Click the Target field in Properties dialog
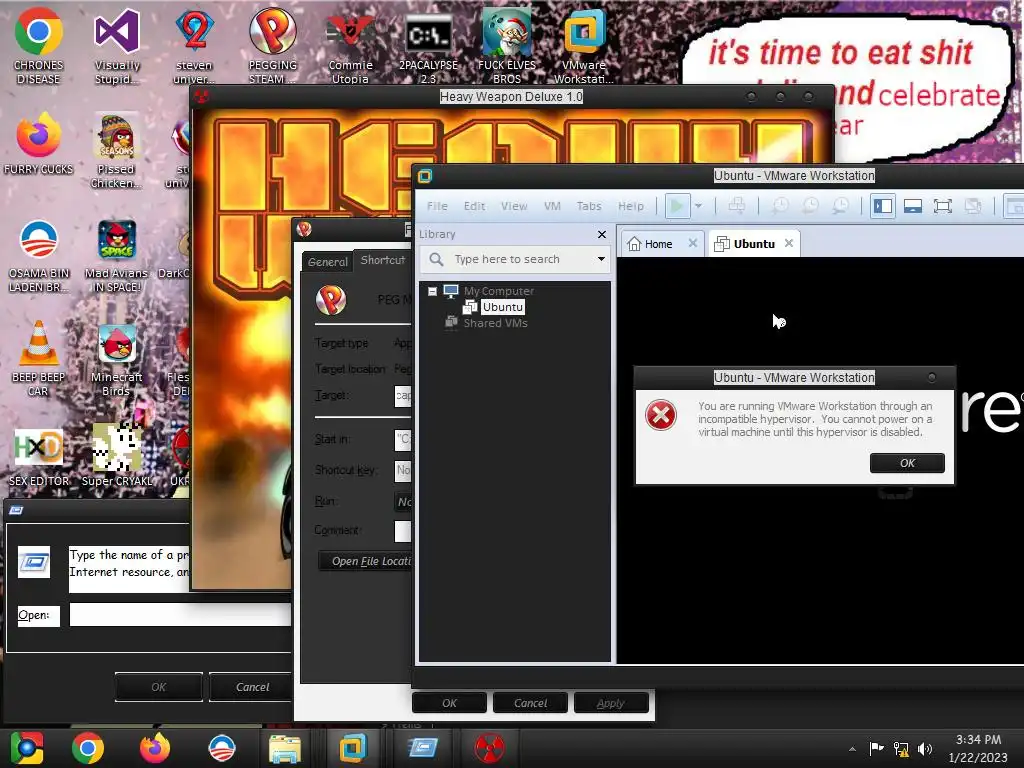The height and width of the screenshot is (768, 1024). click(403, 395)
